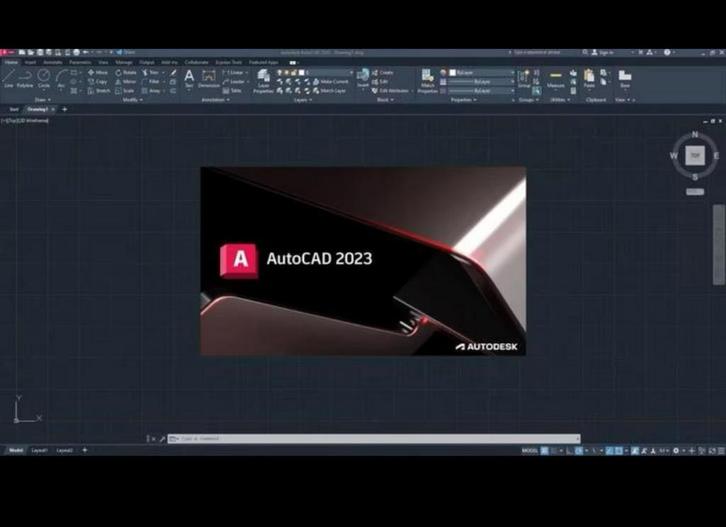Click the Measure utility tool
This screenshot has width=726, height=527.
(556, 79)
